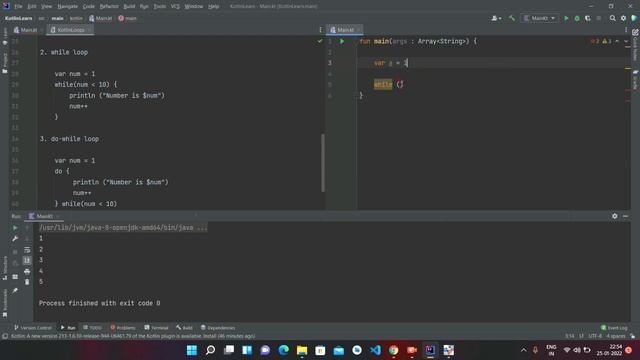Screen dimensions: 640x360
Task: Open Run panel settings gear
Action: coord(614,216)
